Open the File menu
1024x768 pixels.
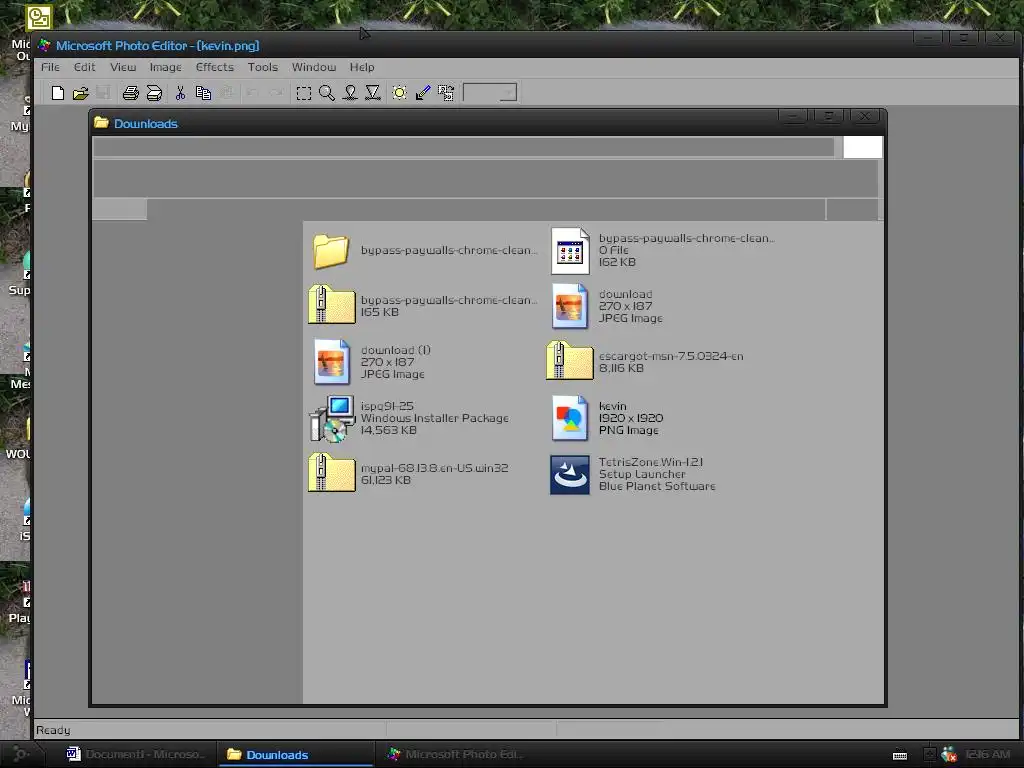(50, 67)
